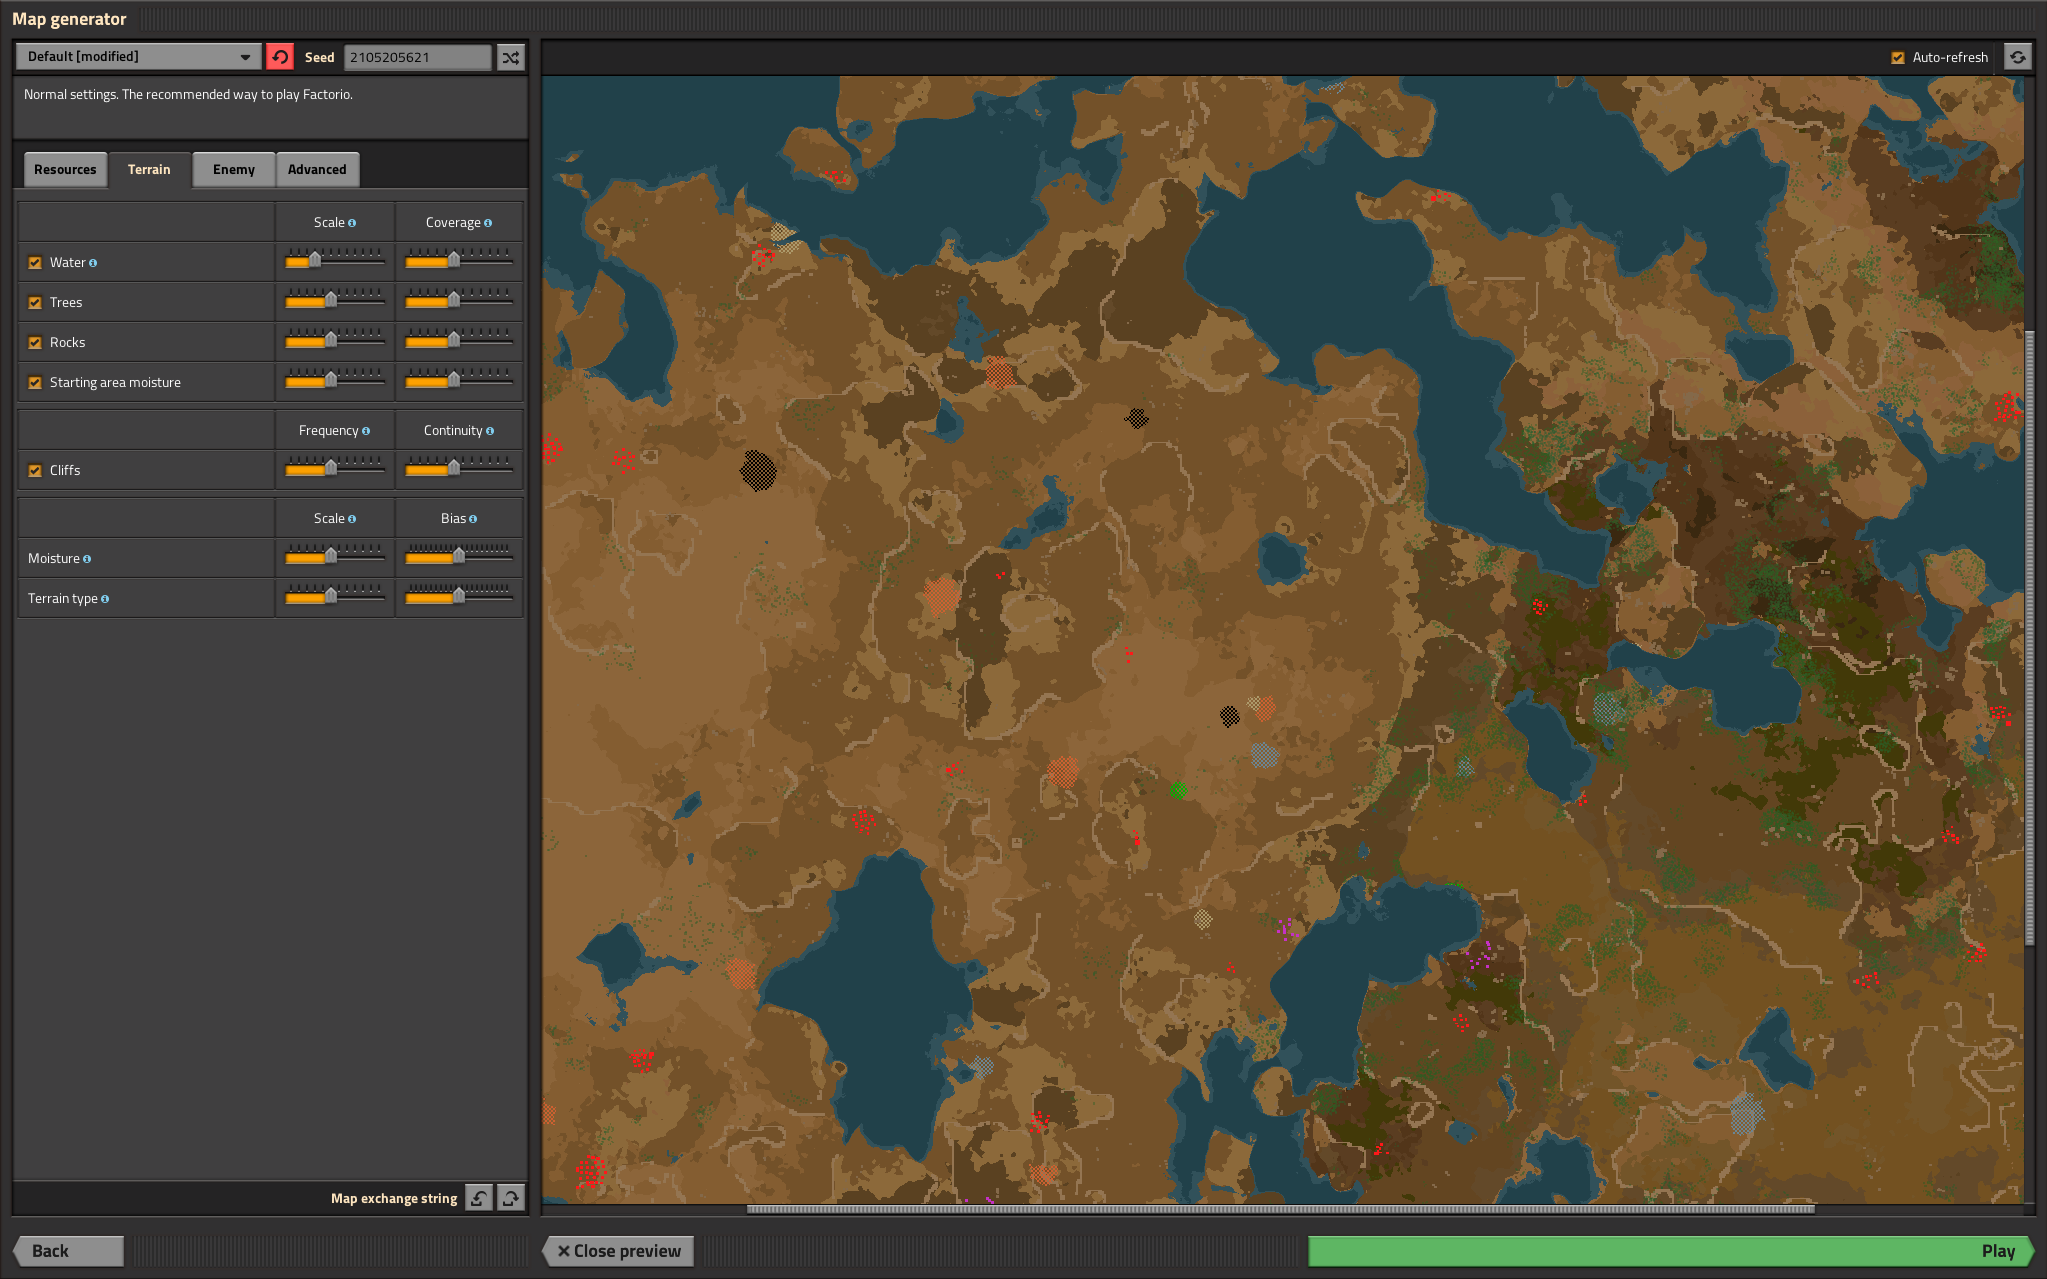Viewport: 2047px width, 1279px height.
Task: Uncheck the Rocks checkbox
Action: pos(35,343)
